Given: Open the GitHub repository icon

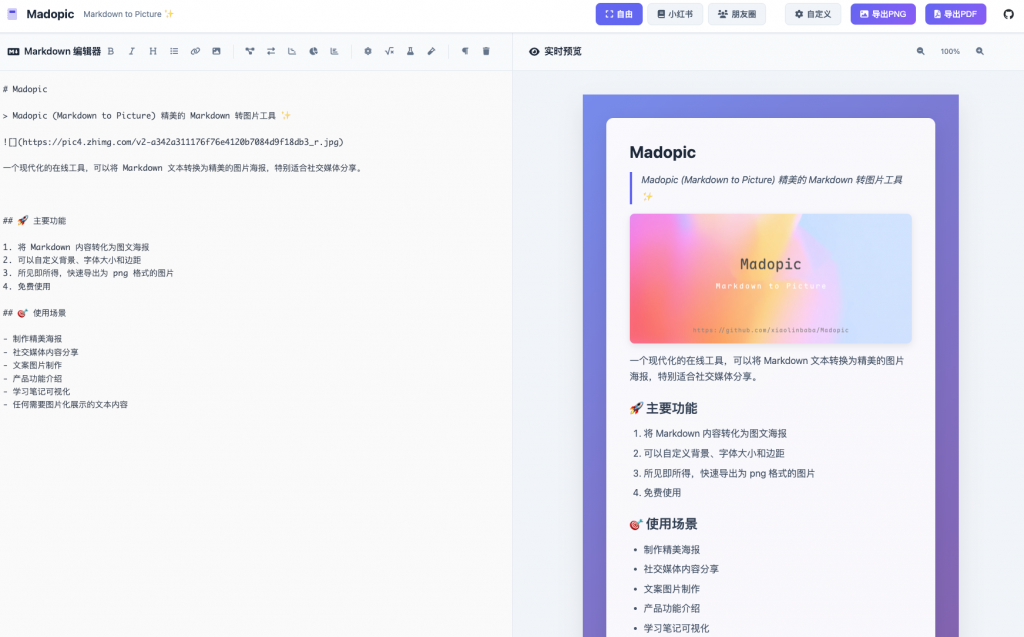Looking at the screenshot, I should (x=1009, y=14).
